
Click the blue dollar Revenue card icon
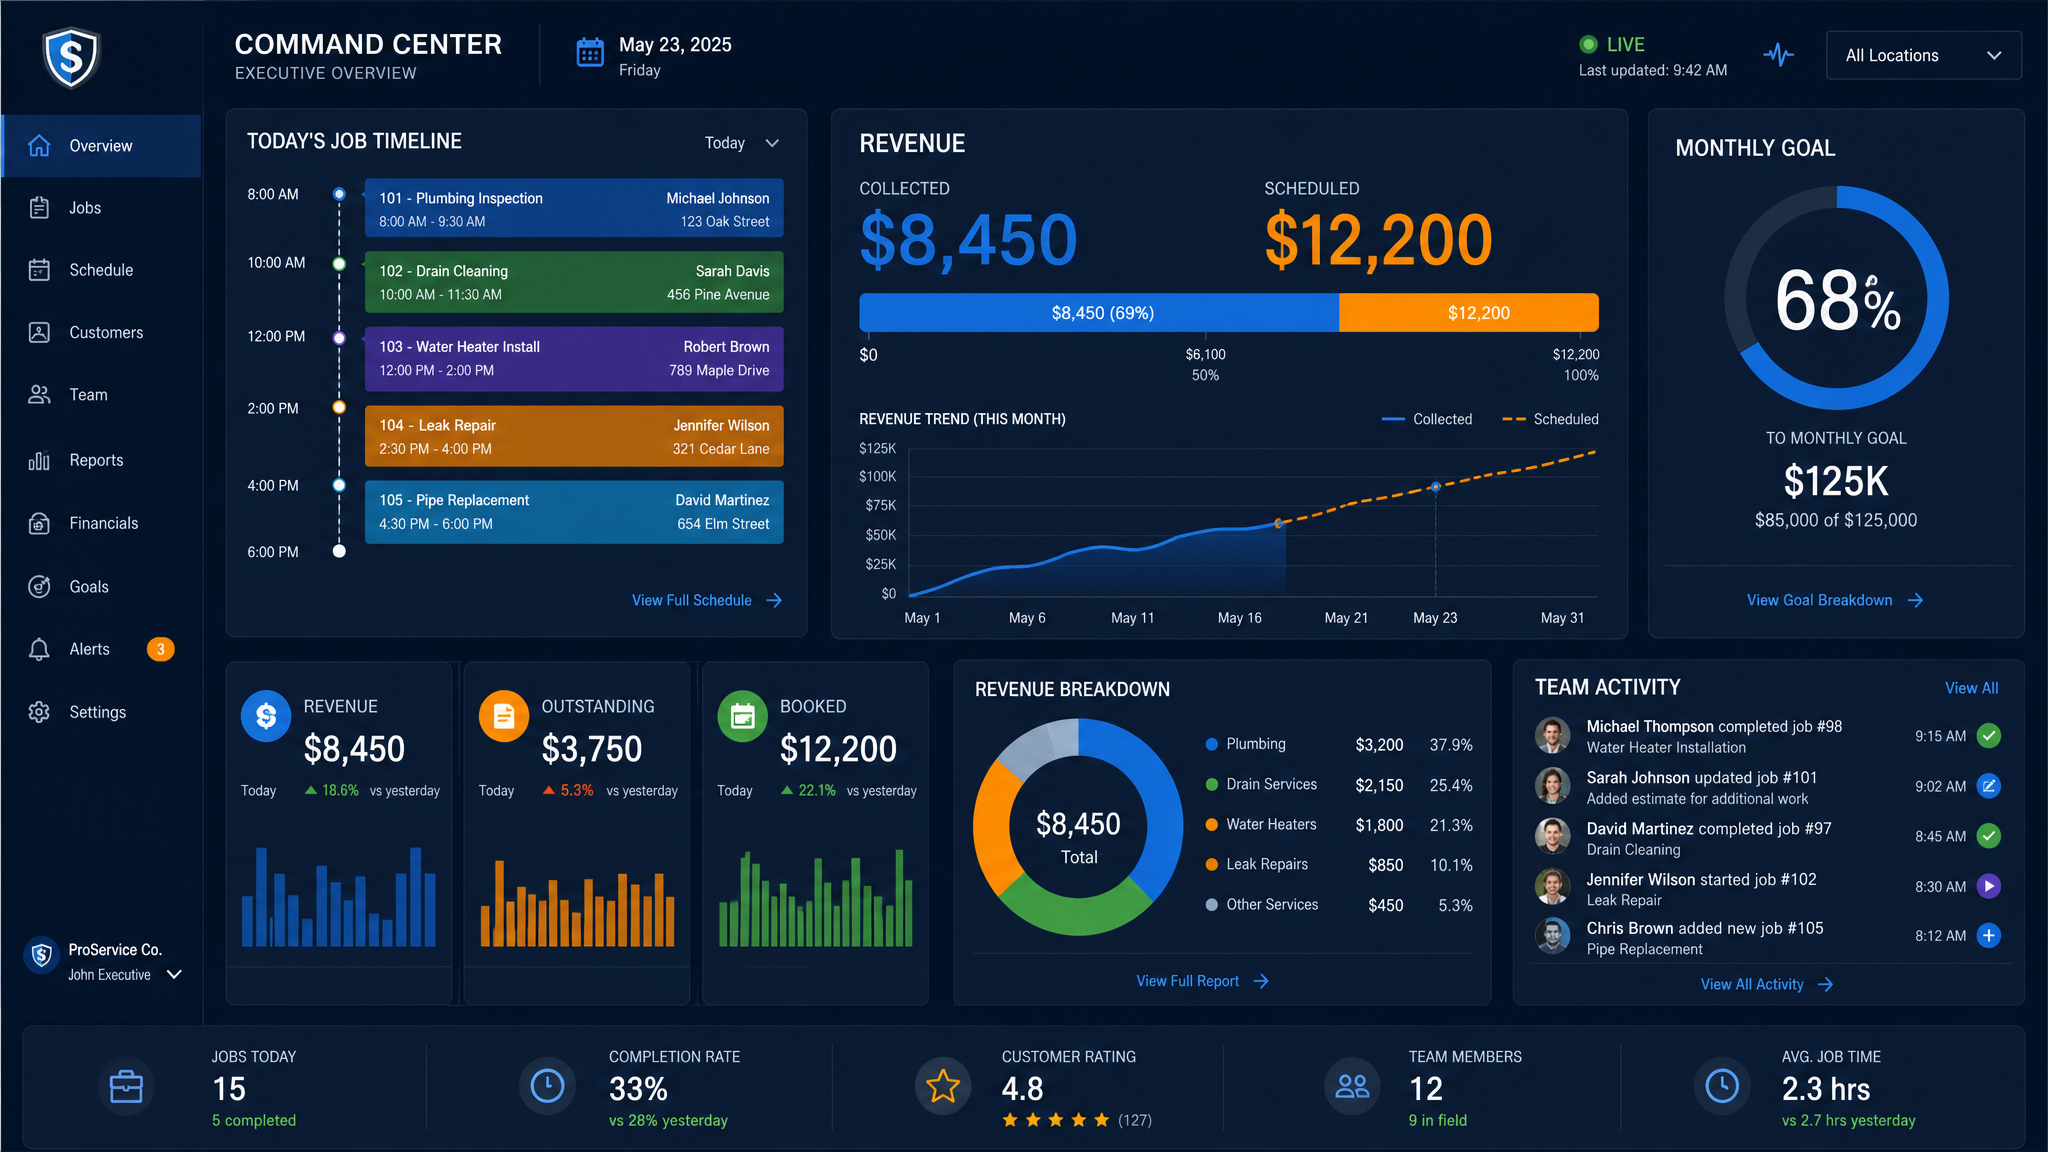266,716
